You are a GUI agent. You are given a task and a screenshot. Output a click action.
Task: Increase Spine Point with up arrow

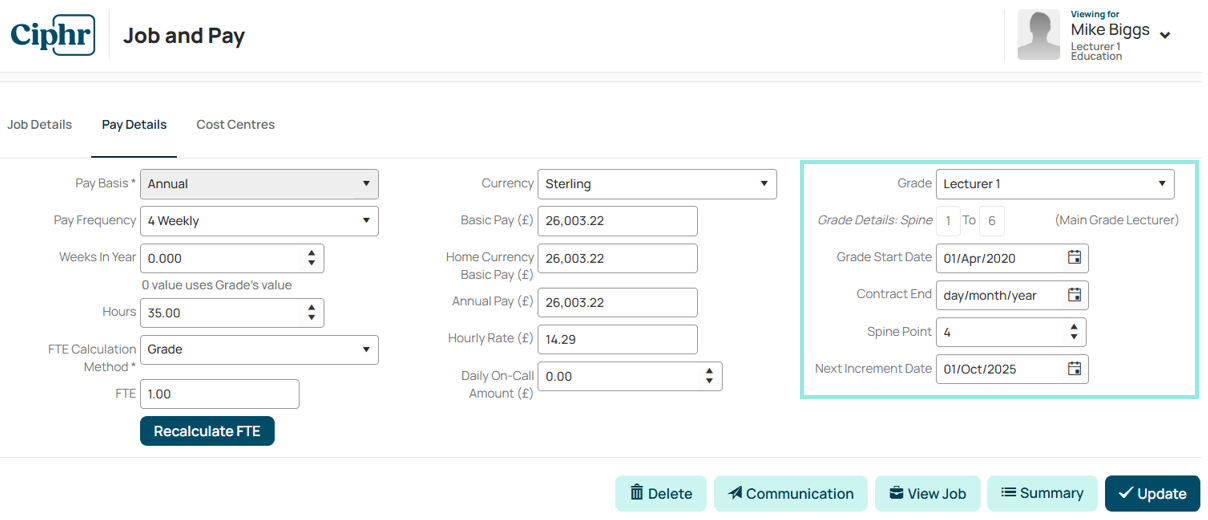point(1074,327)
